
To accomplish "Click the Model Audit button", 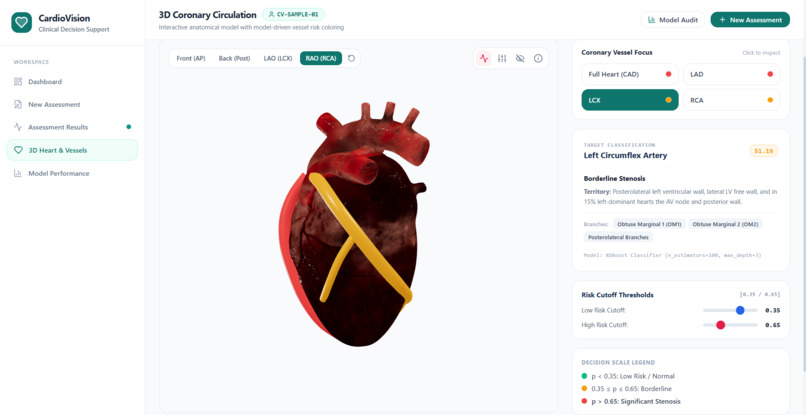I will point(673,20).
